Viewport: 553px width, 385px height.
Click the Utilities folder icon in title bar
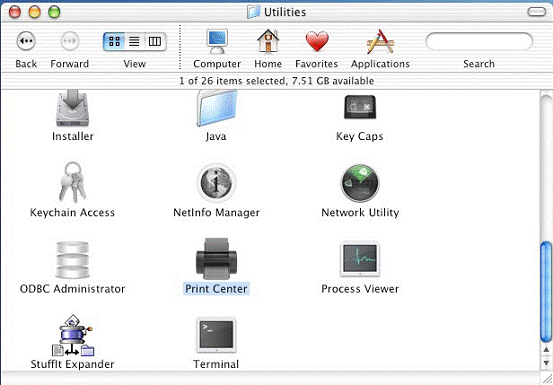coord(253,12)
